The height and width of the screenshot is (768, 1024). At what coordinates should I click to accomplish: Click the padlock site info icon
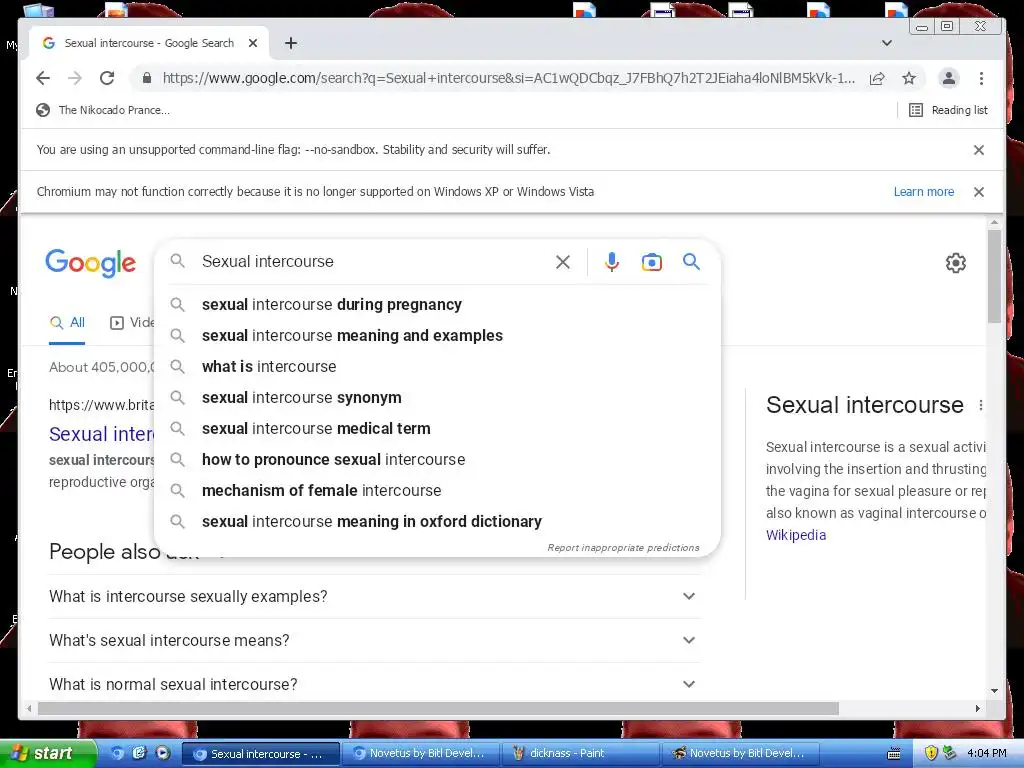(x=147, y=78)
